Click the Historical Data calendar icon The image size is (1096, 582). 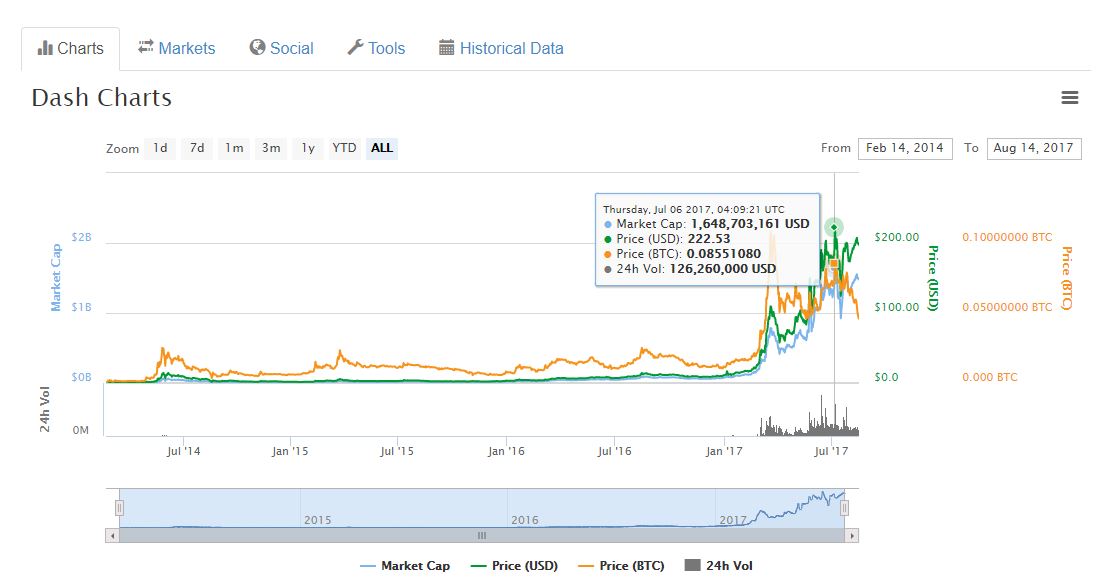446,48
